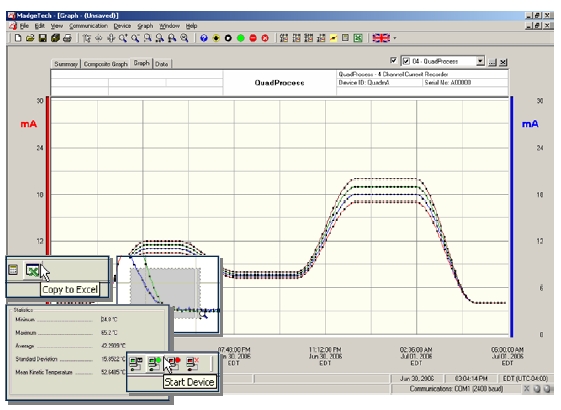Switch to the Data tab

162,64
